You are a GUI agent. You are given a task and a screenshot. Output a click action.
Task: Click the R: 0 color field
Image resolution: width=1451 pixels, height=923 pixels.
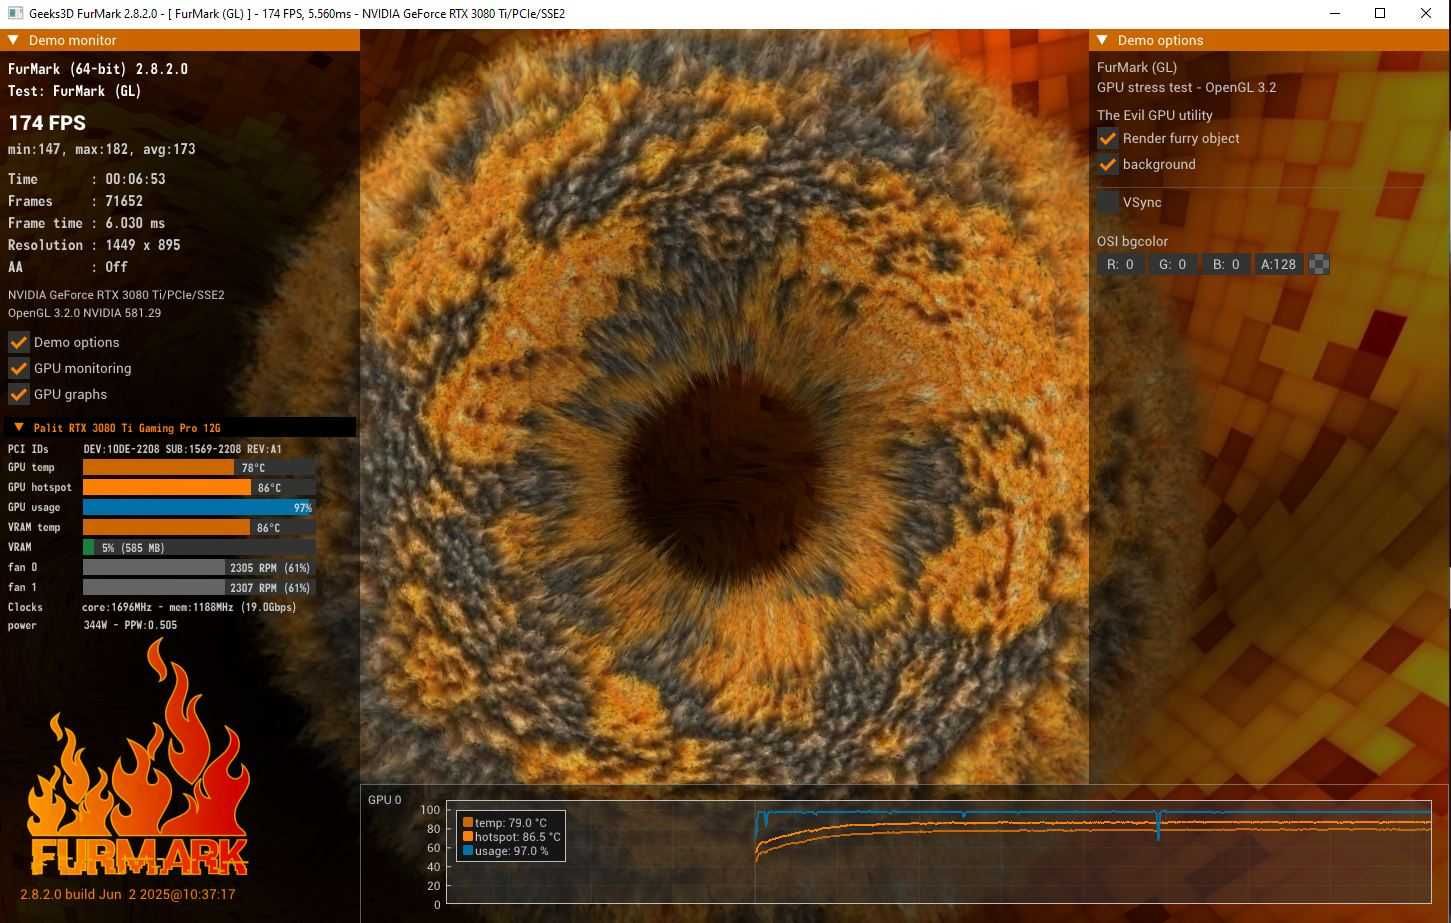coord(1120,264)
